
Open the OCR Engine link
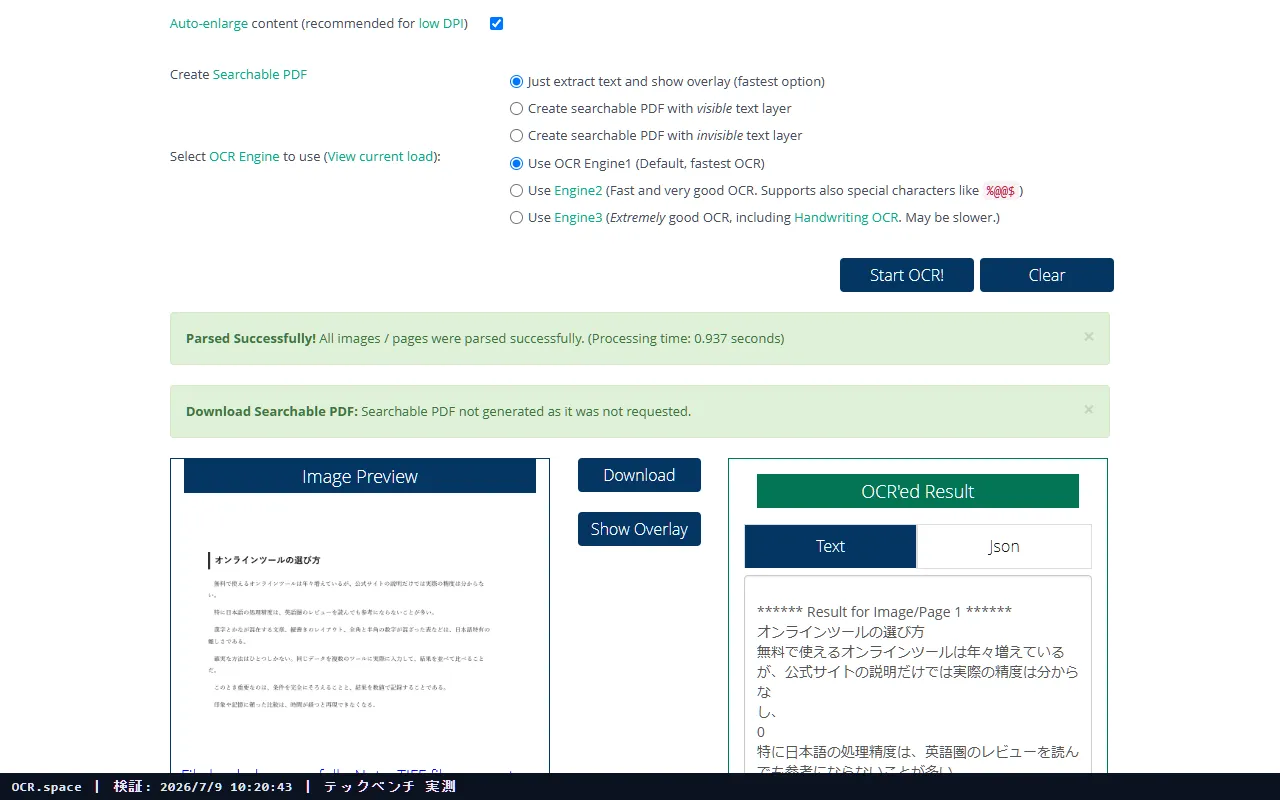coord(244,156)
